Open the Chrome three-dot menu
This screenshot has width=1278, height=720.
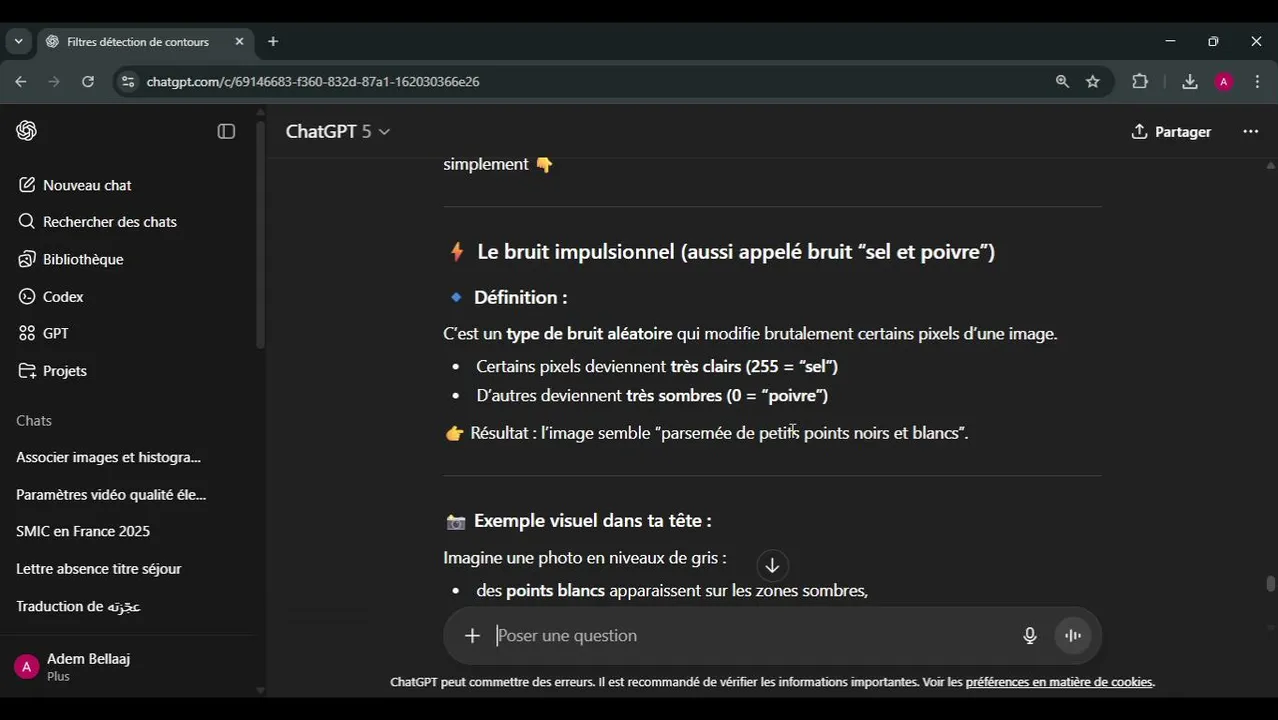[x=1258, y=82]
